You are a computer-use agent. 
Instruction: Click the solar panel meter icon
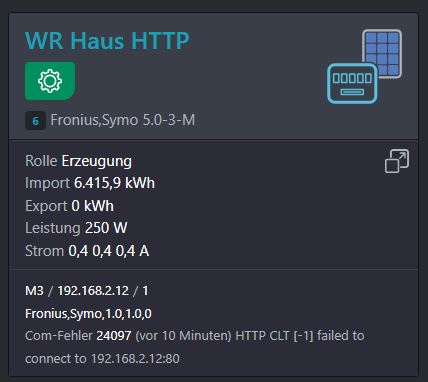[x=364, y=67]
